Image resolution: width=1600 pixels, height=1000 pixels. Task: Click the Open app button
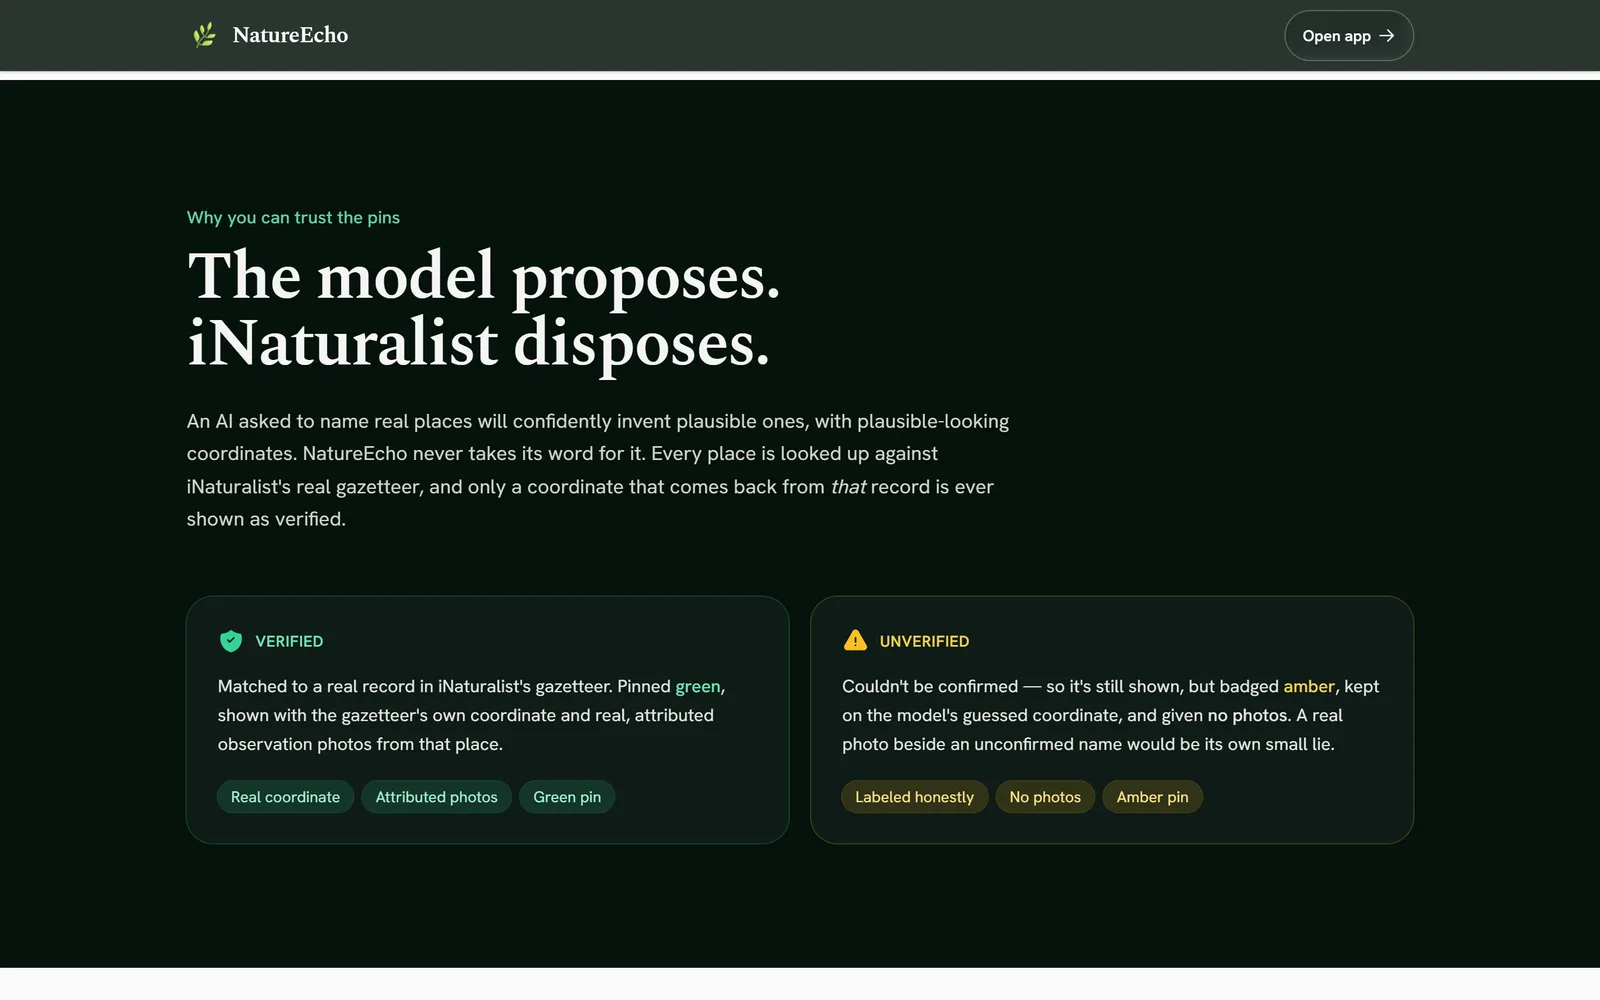tap(1348, 36)
